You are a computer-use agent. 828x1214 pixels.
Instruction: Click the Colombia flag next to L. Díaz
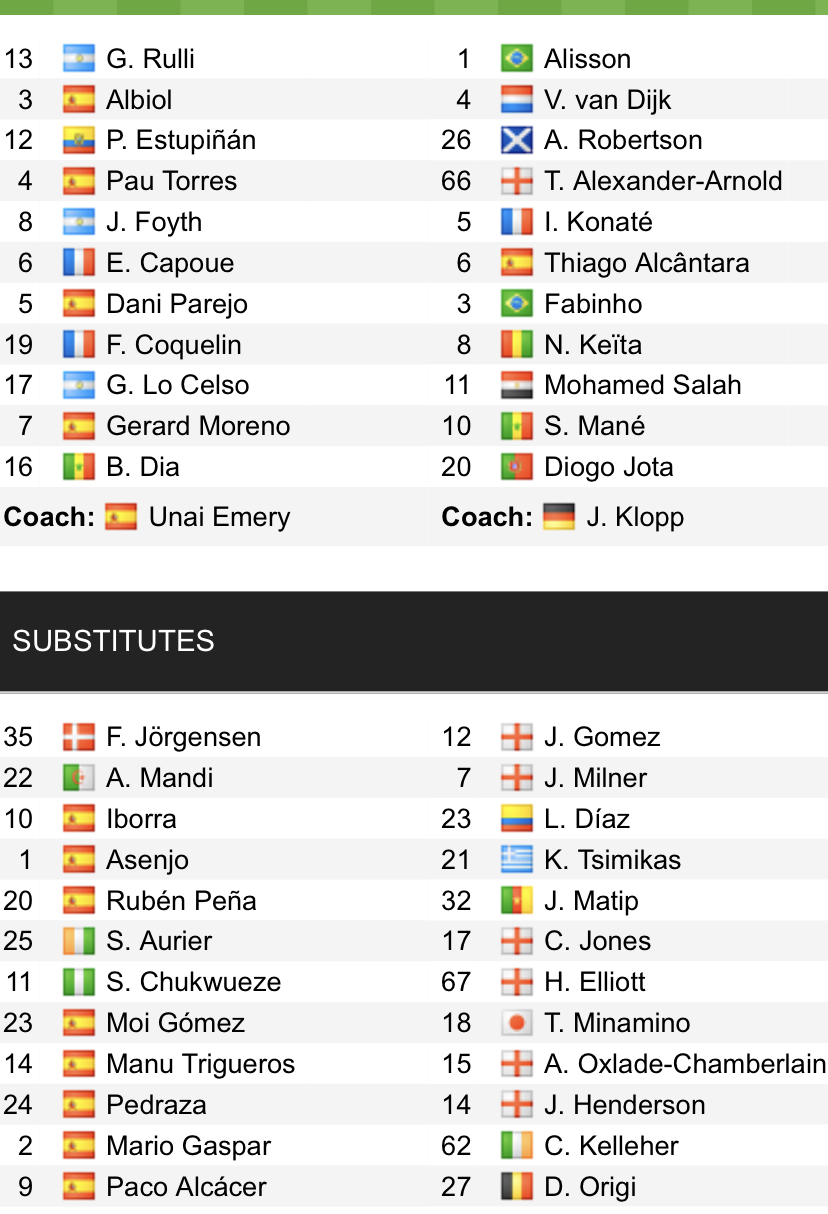tap(516, 819)
